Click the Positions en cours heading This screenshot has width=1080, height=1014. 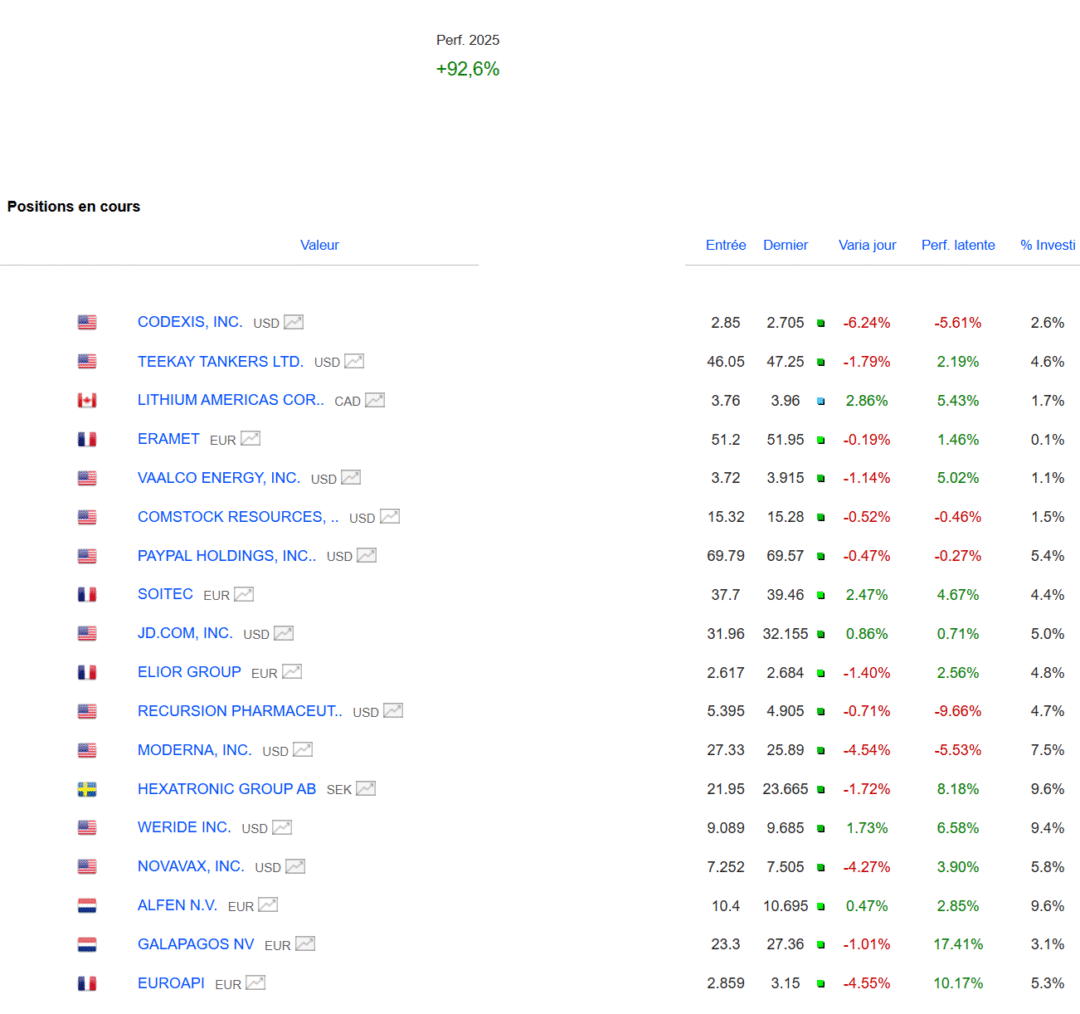74,207
